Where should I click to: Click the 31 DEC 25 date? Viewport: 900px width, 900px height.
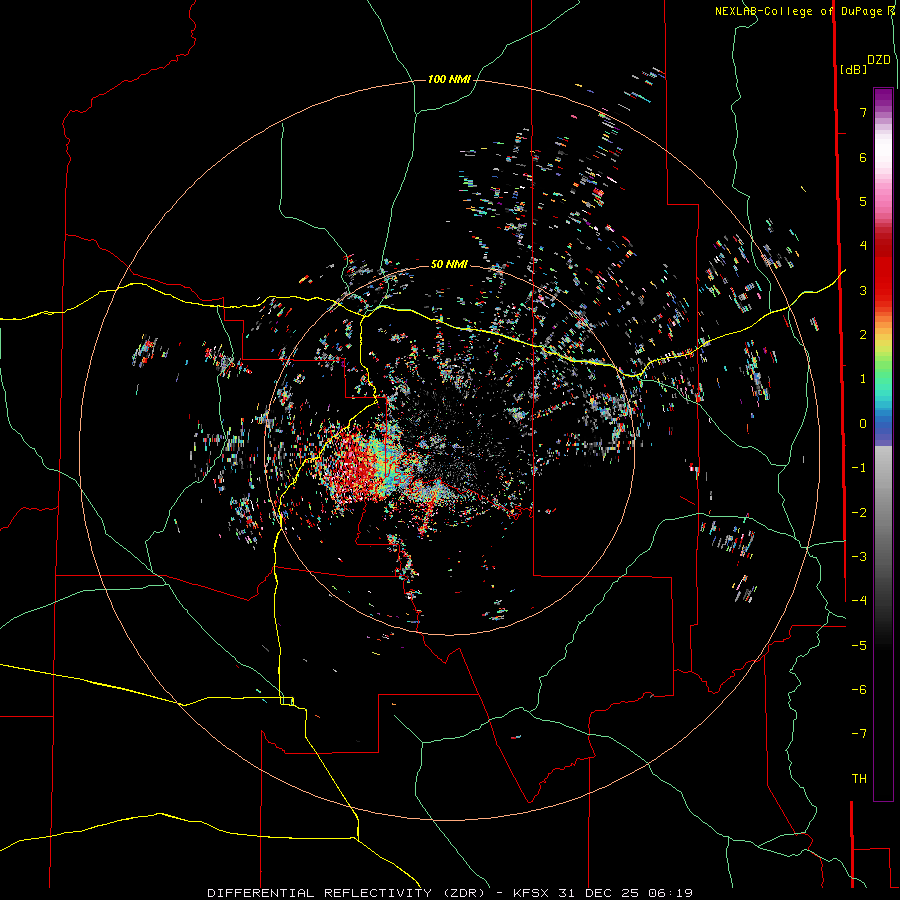point(599,893)
